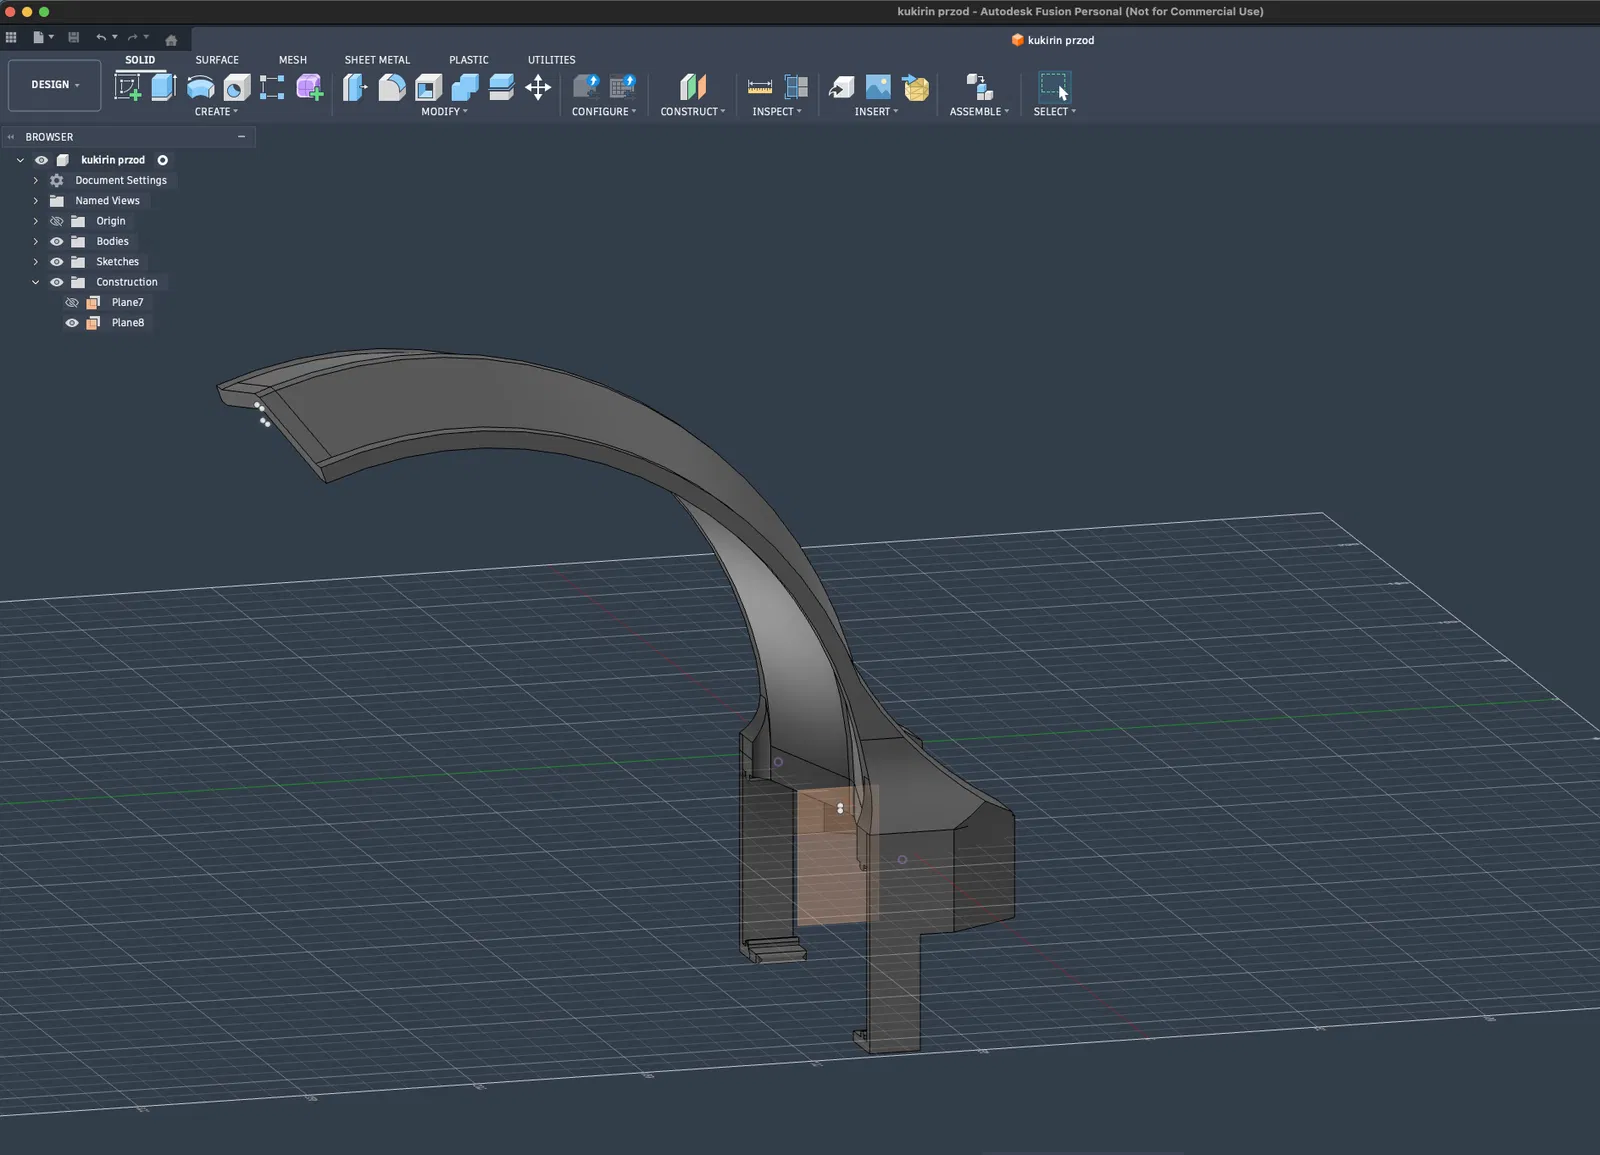Activate the Extrude tool
This screenshot has width=1600, height=1155.
click(164, 87)
